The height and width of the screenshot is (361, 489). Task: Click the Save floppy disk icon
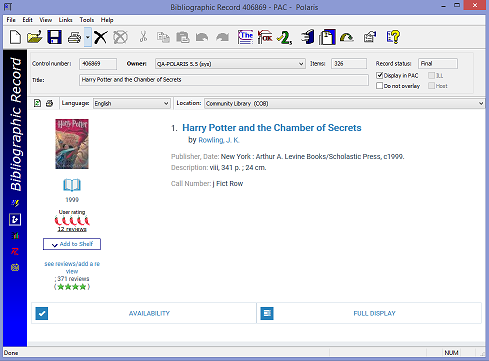pos(54,37)
